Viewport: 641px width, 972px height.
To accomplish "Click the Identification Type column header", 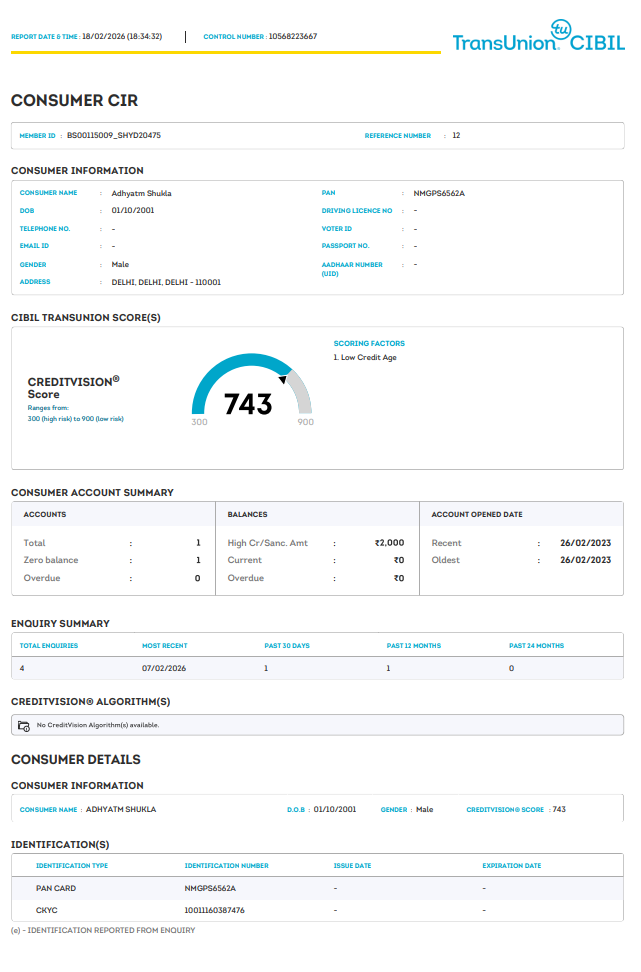I will click(72, 866).
